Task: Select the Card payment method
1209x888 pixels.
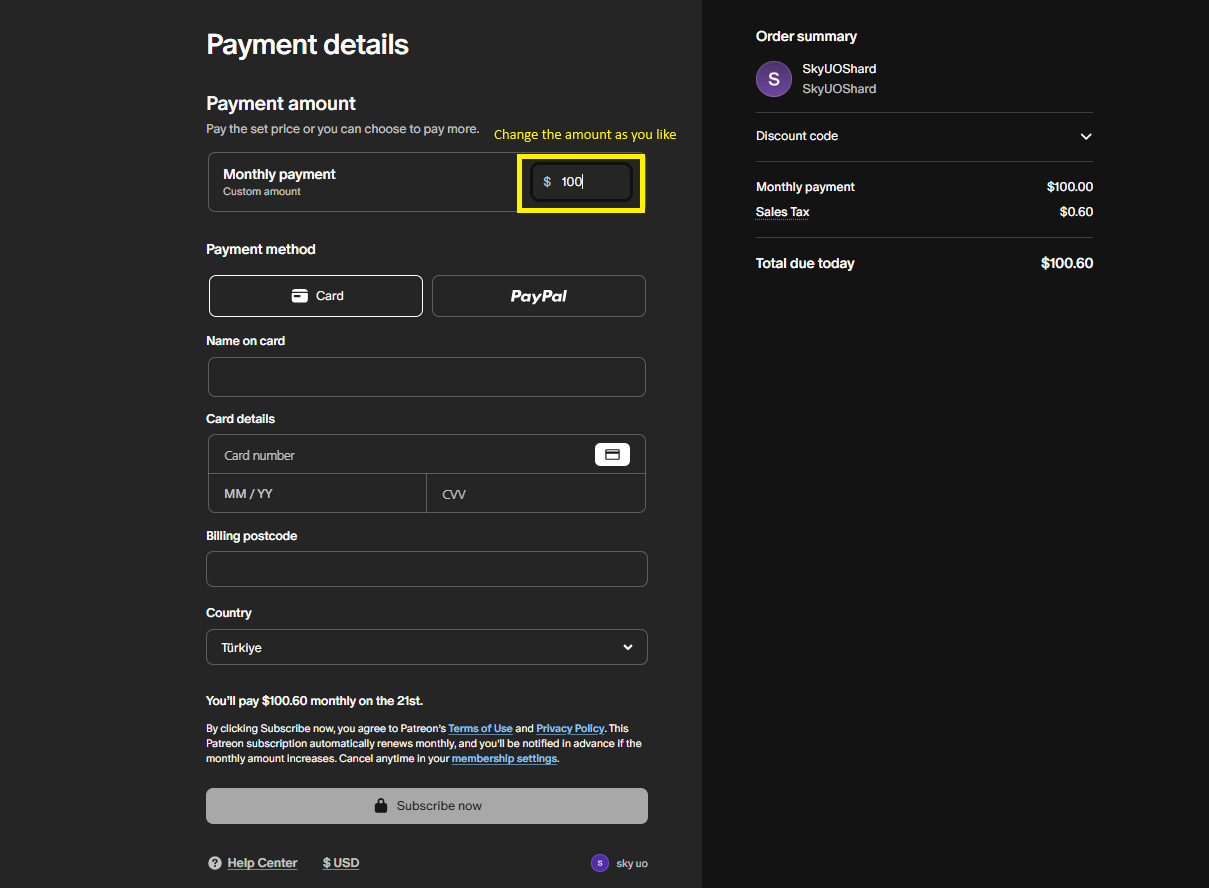Action: click(316, 296)
